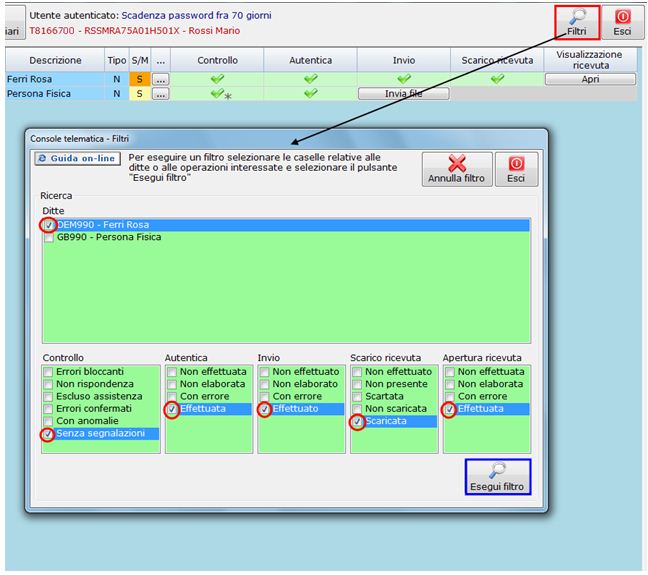Viewport: 648px width, 575px height.
Task: Check Non rispondenza under Controllo
Action: point(48,384)
